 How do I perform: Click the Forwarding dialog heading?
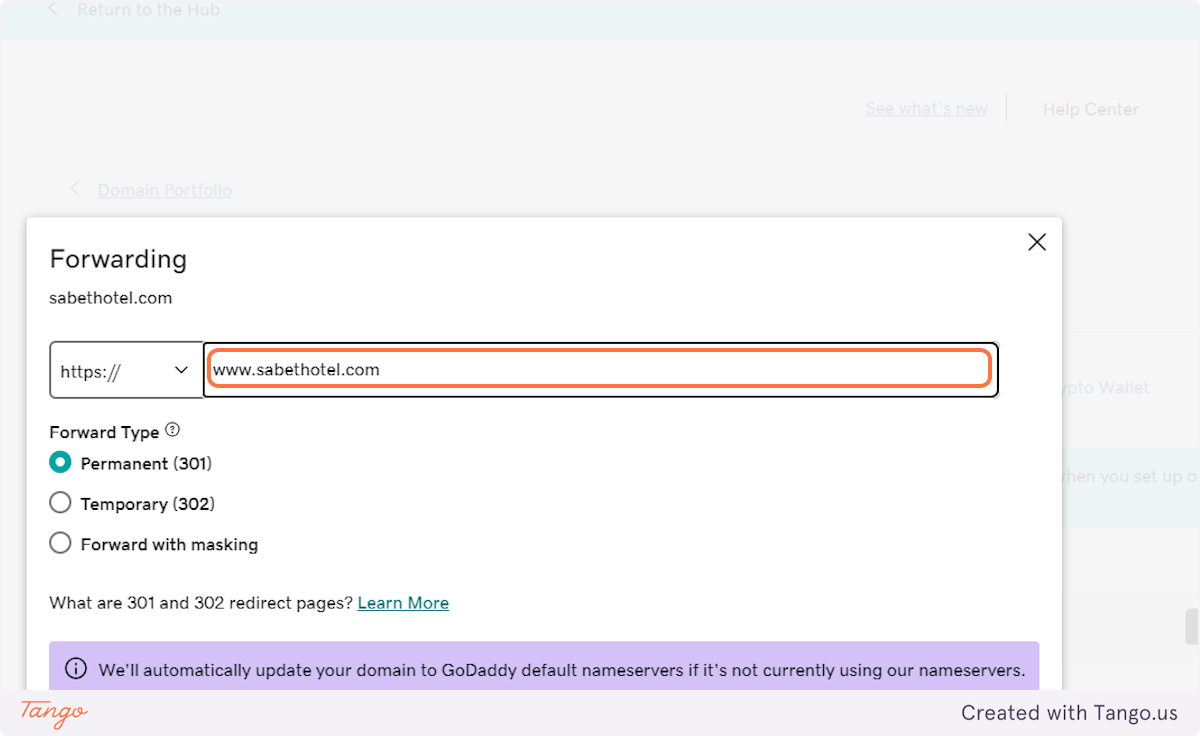click(x=118, y=259)
